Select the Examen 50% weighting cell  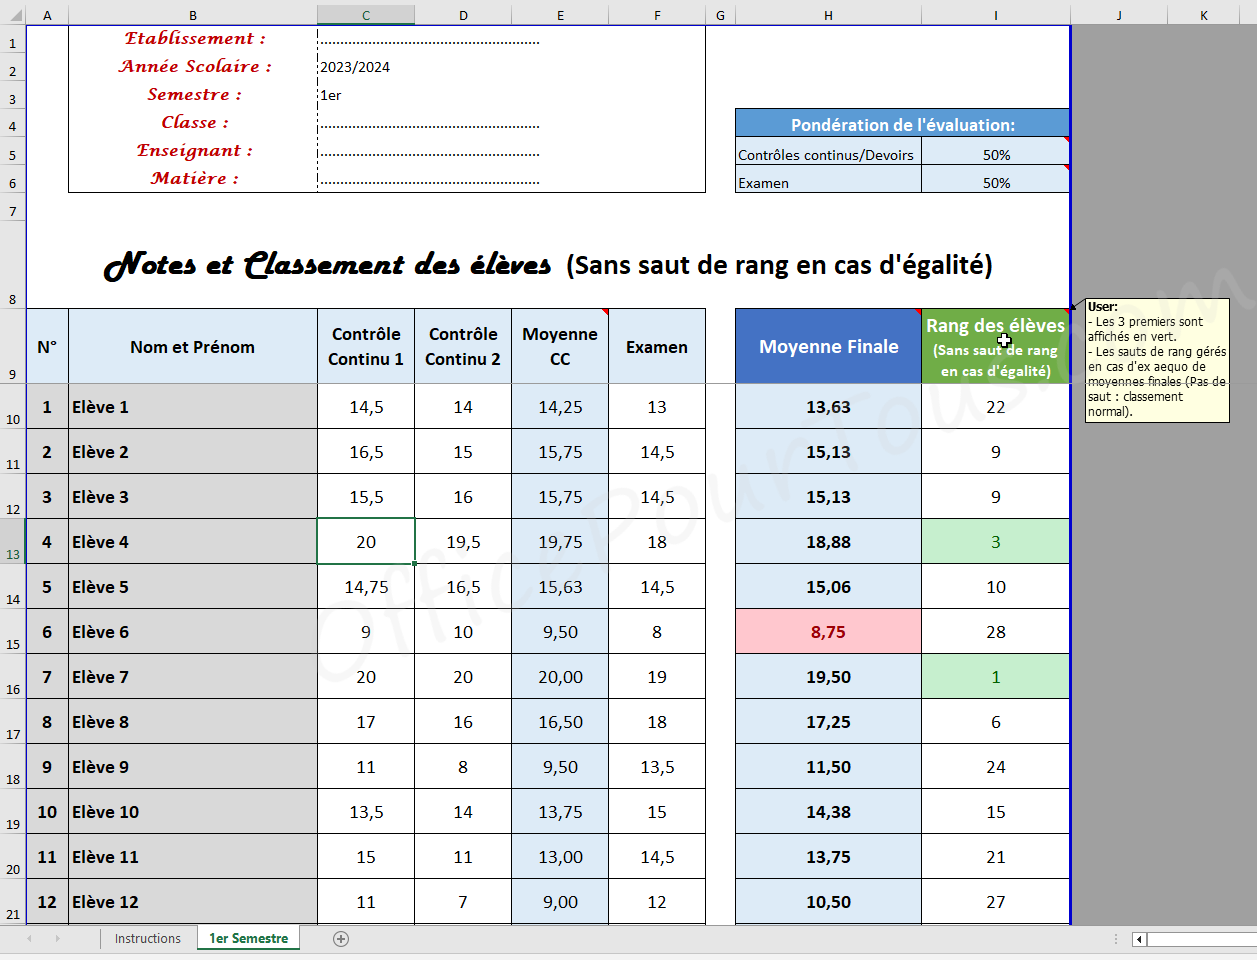[996, 183]
